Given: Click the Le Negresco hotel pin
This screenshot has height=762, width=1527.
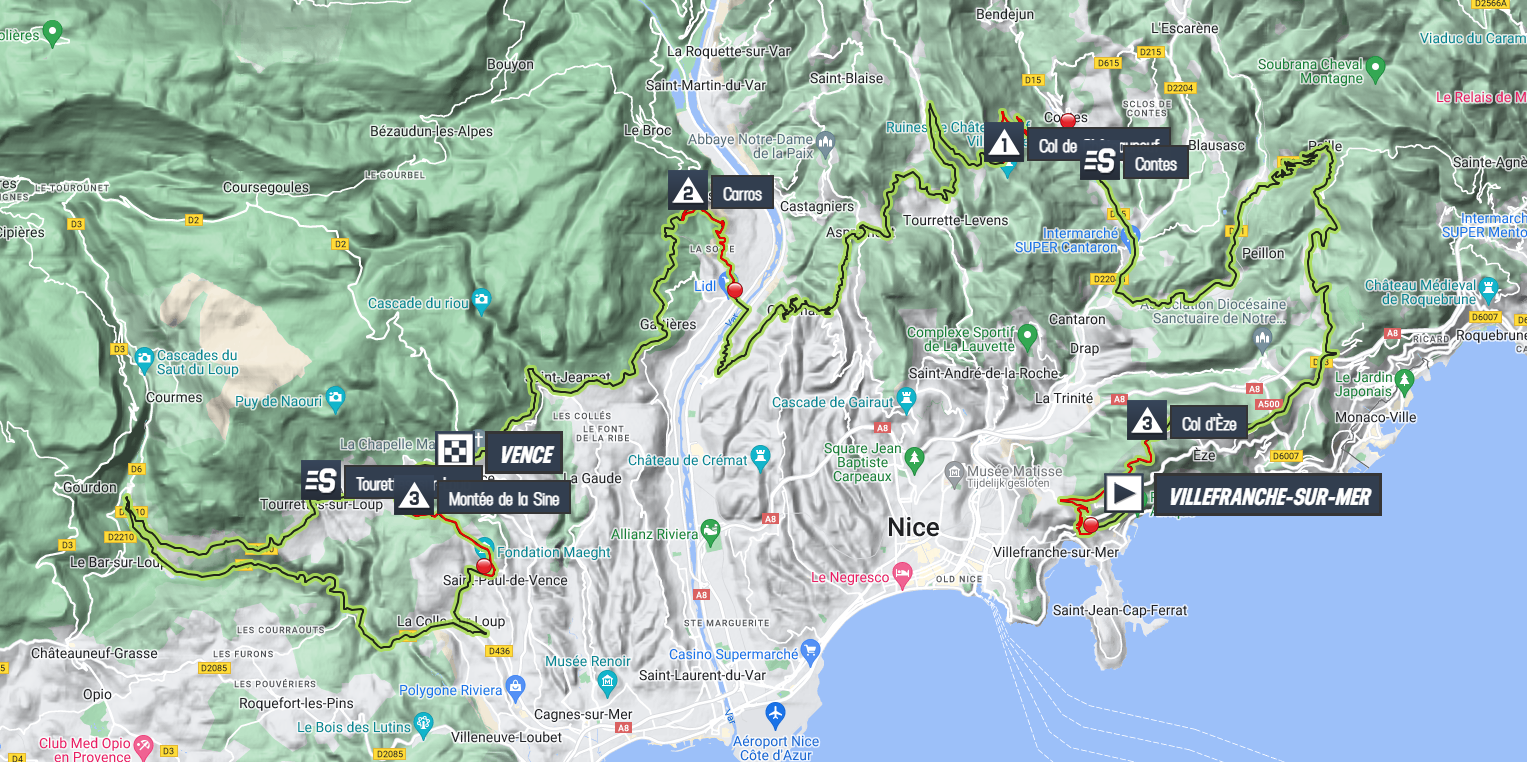Looking at the screenshot, I should click(x=903, y=575).
